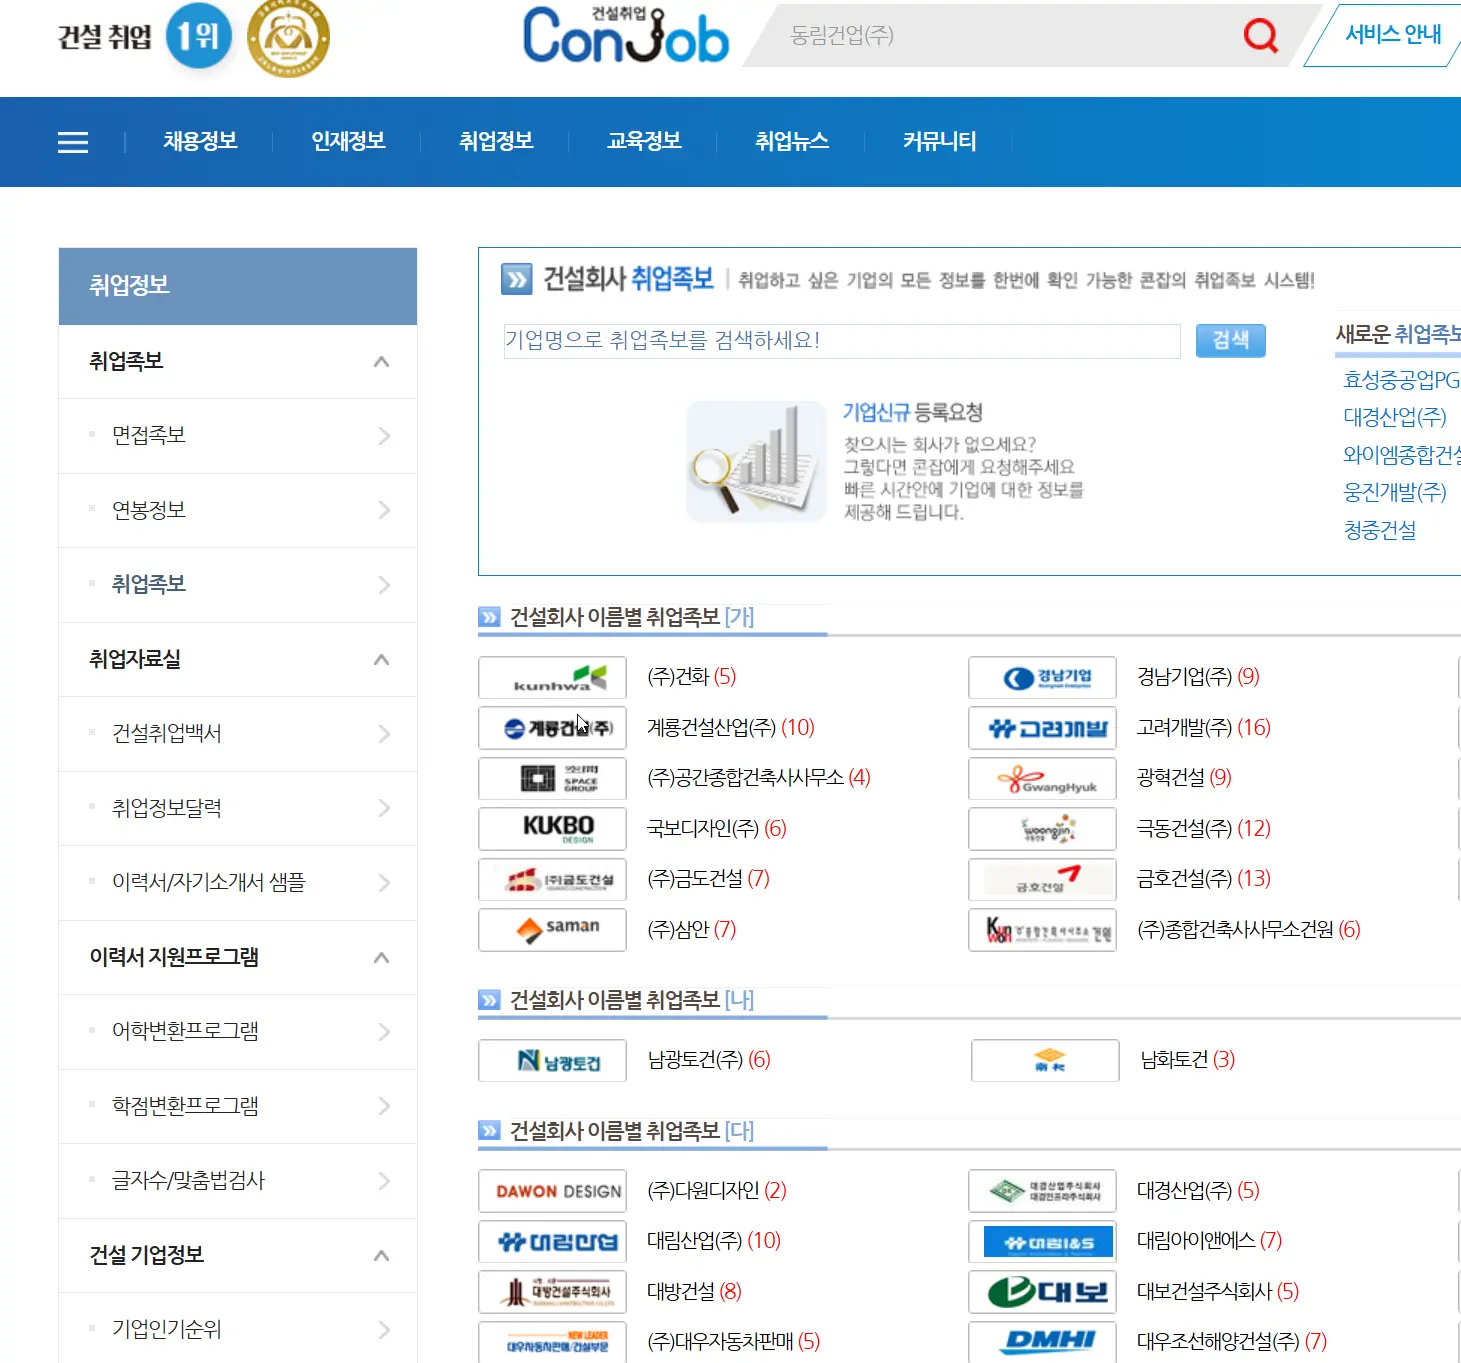Open the Space Group company logo
Screen dimensions: 1461x1363
553,778
